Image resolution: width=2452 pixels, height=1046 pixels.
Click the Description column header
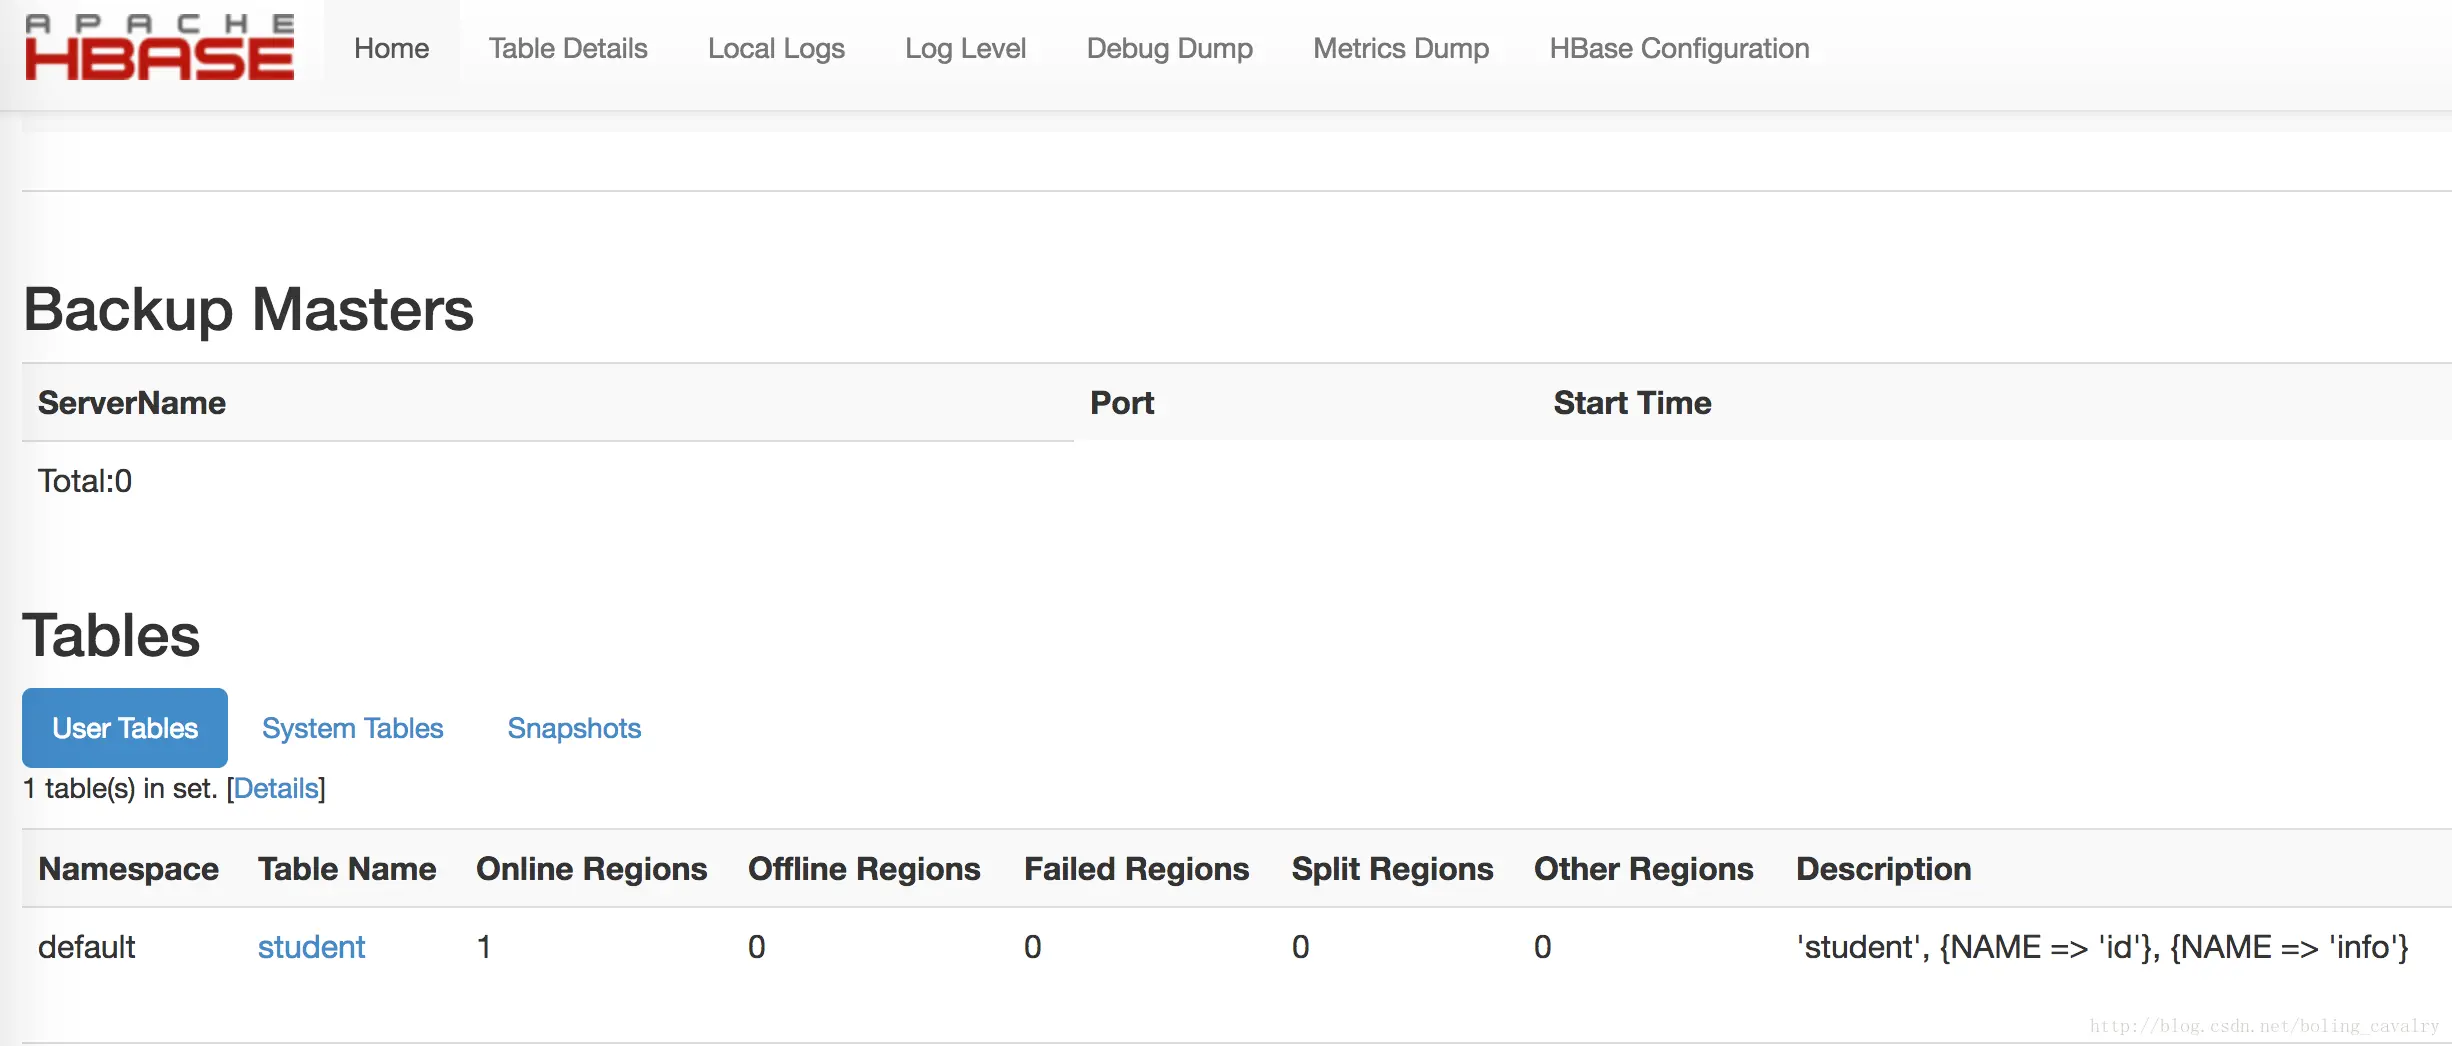tap(1883, 869)
